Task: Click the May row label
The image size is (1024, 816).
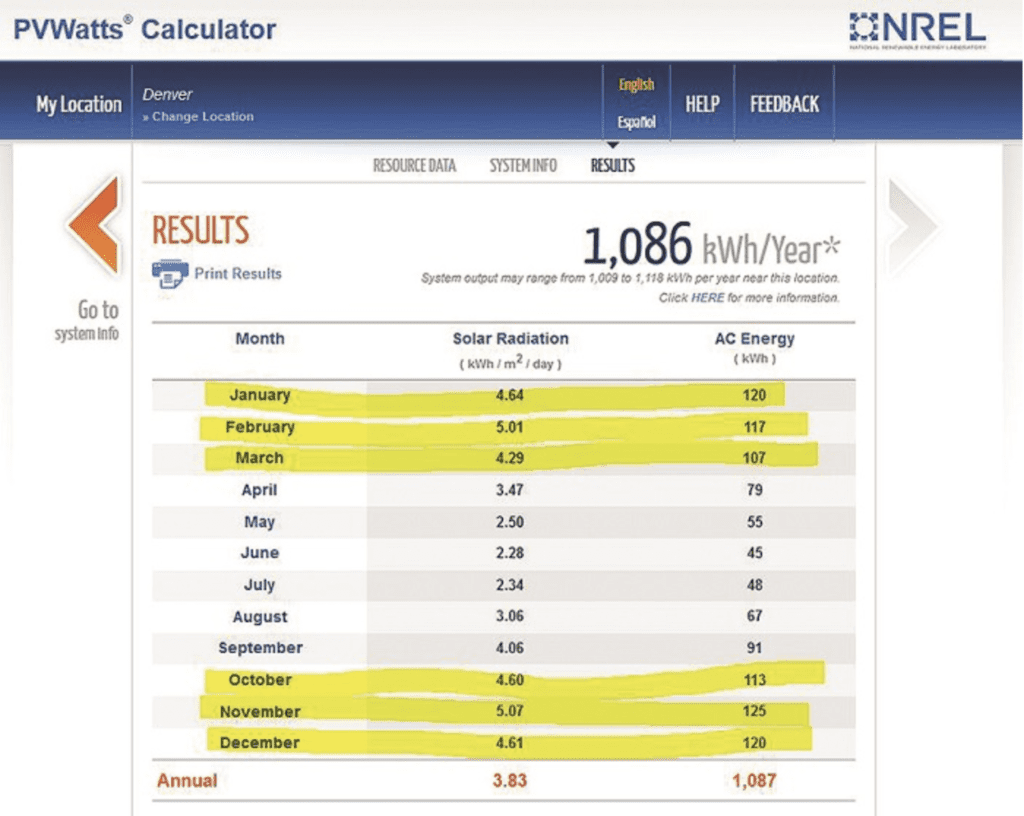Action: [x=259, y=522]
